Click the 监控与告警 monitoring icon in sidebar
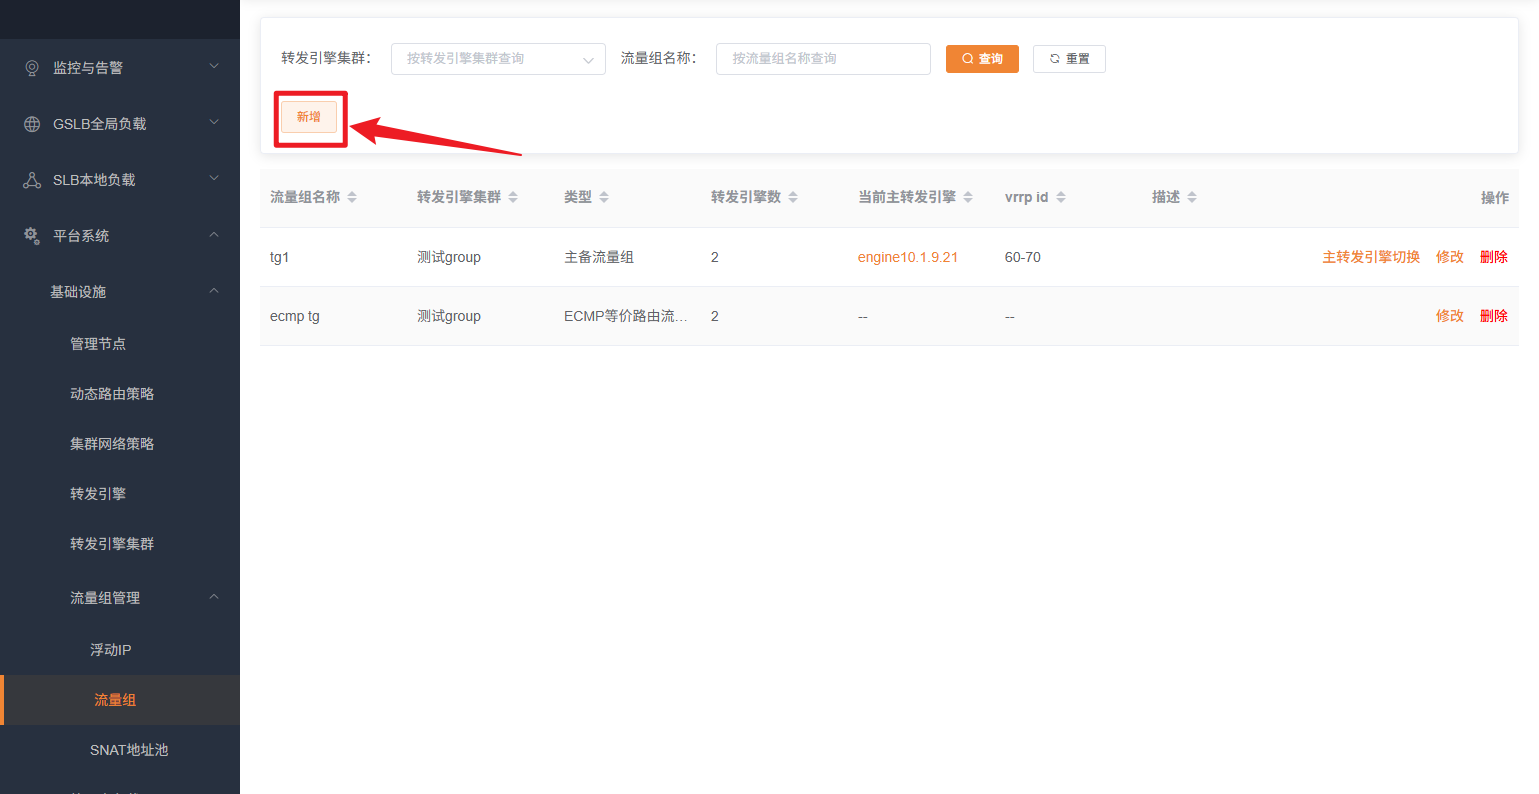Image resolution: width=1539 pixels, height=794 pixels. pos(32,68)
